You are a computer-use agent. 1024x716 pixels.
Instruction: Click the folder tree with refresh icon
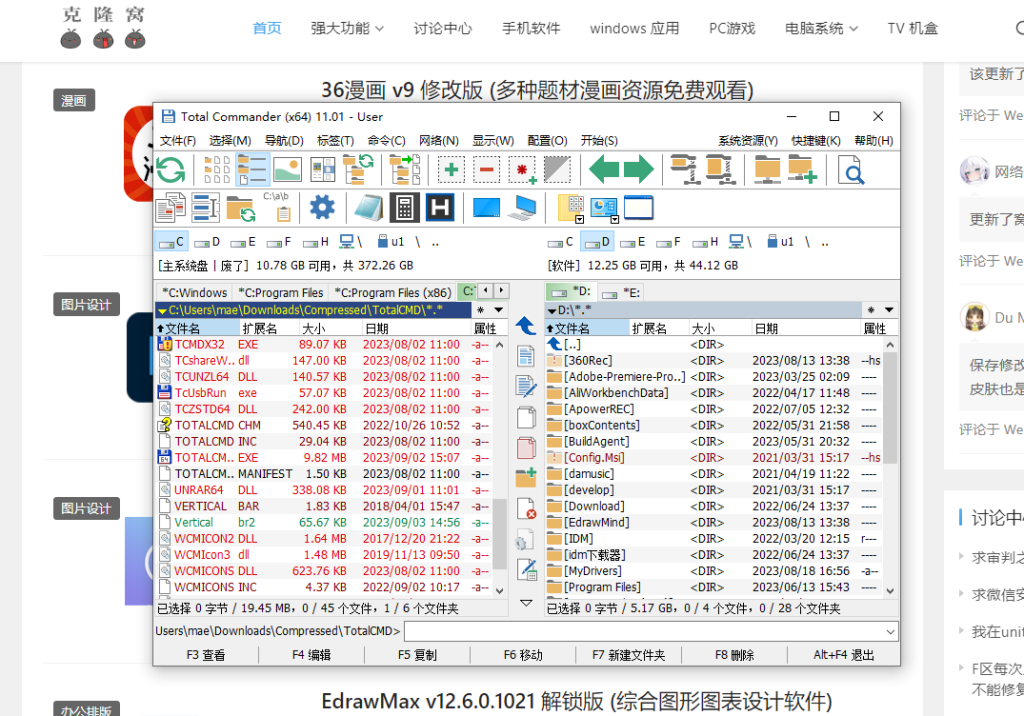(358, 170)
